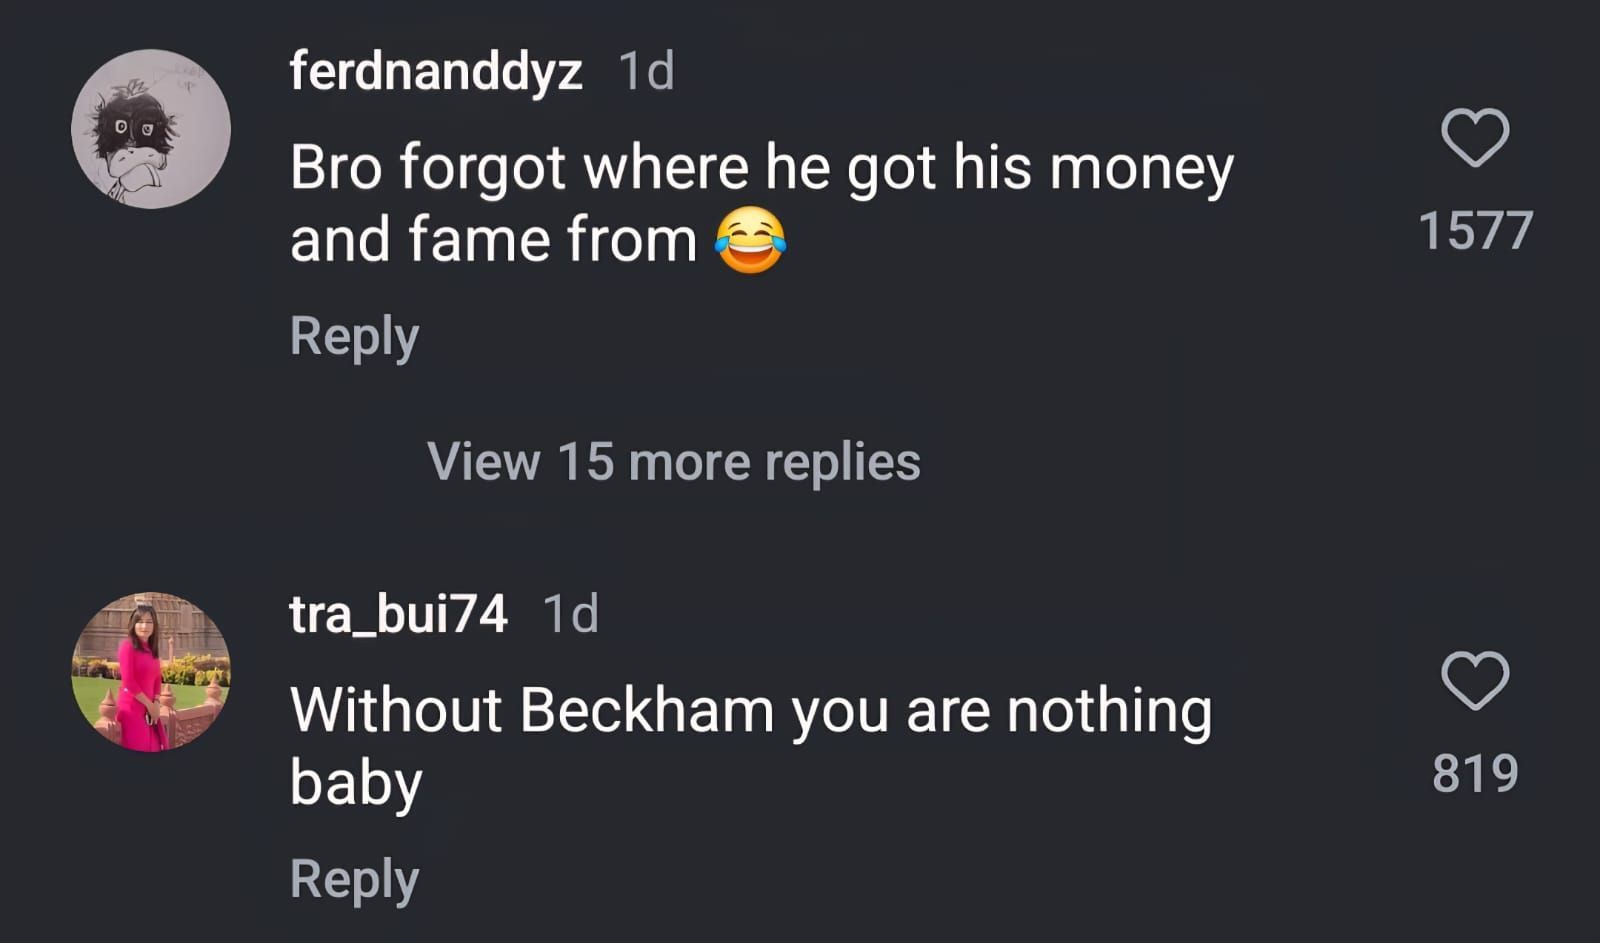The image size is (1600, 943).
Task: Click the word "money" in the first comment
Action: click(x=1141, y=167)
